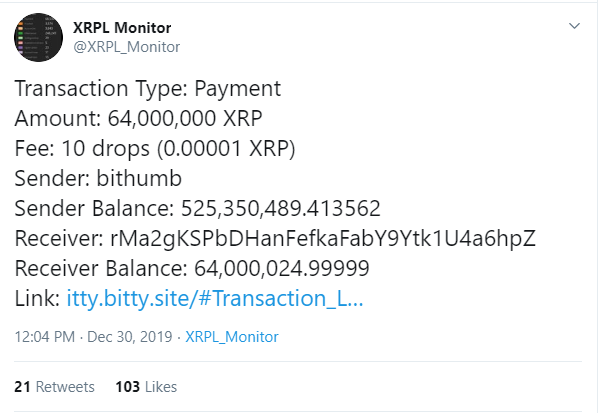
Task: Click the Likes word label
Action: point(161,387)
